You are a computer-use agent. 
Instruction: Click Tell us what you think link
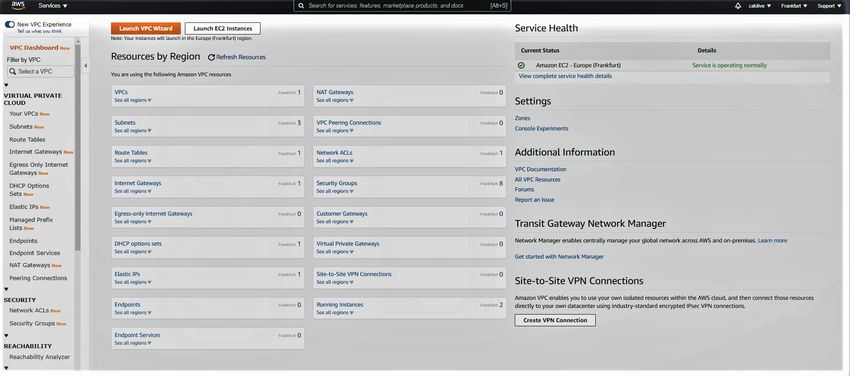(x=39, y=31)
